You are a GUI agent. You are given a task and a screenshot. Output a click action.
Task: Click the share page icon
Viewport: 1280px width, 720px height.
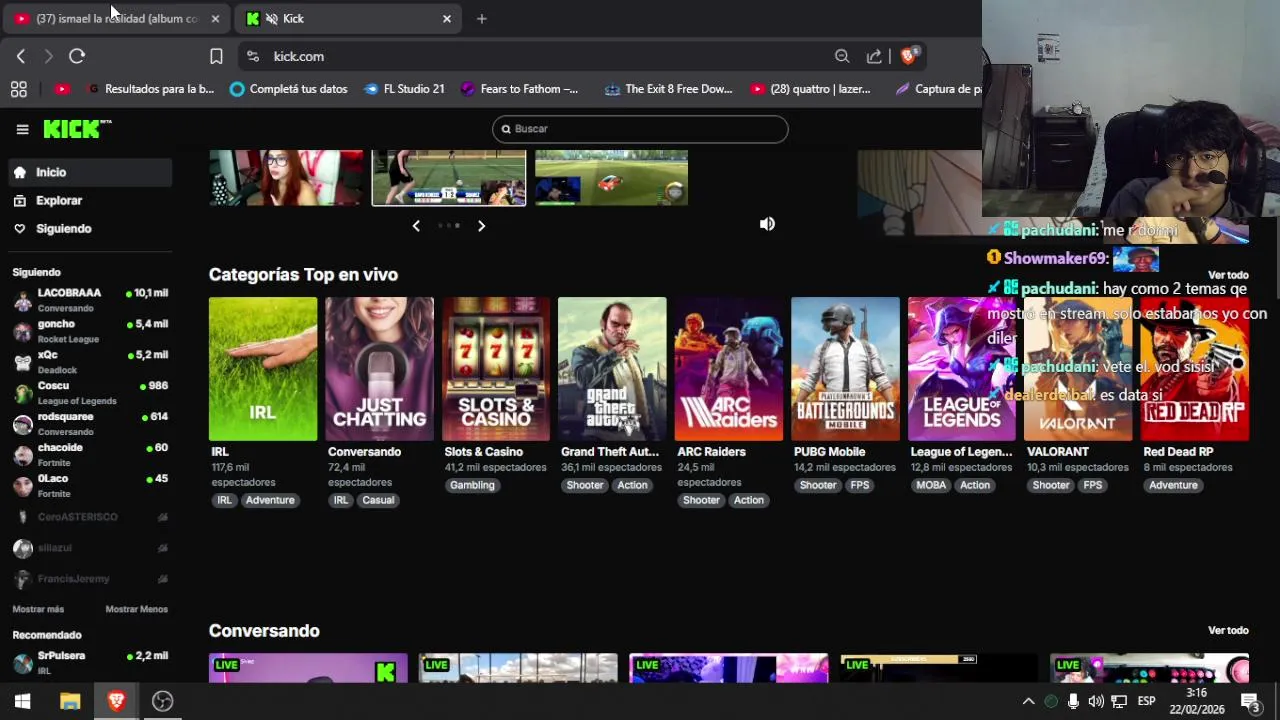[x=874, y=56]
